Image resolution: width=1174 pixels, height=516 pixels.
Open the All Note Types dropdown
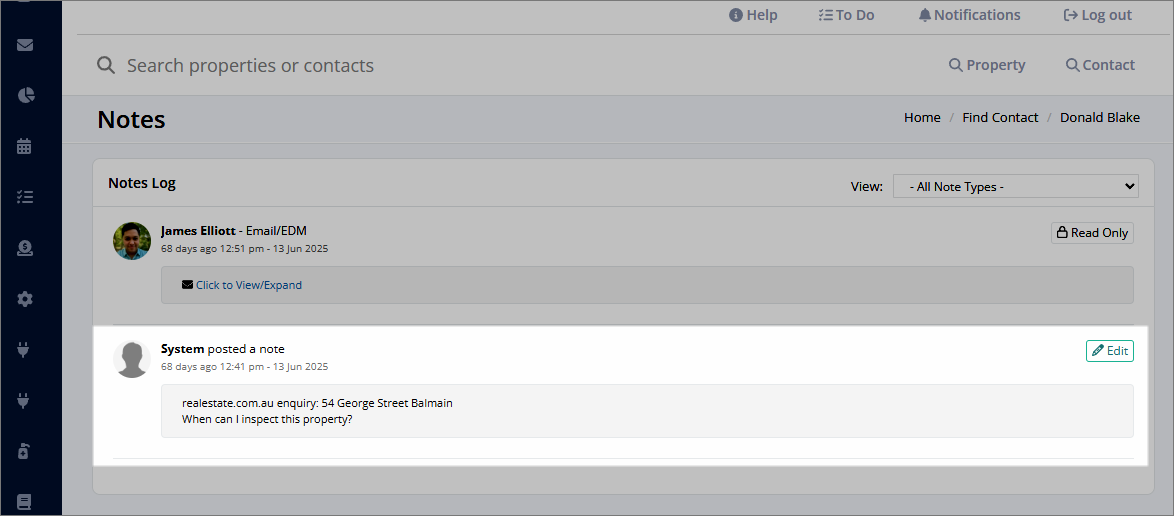point(1015,186)
